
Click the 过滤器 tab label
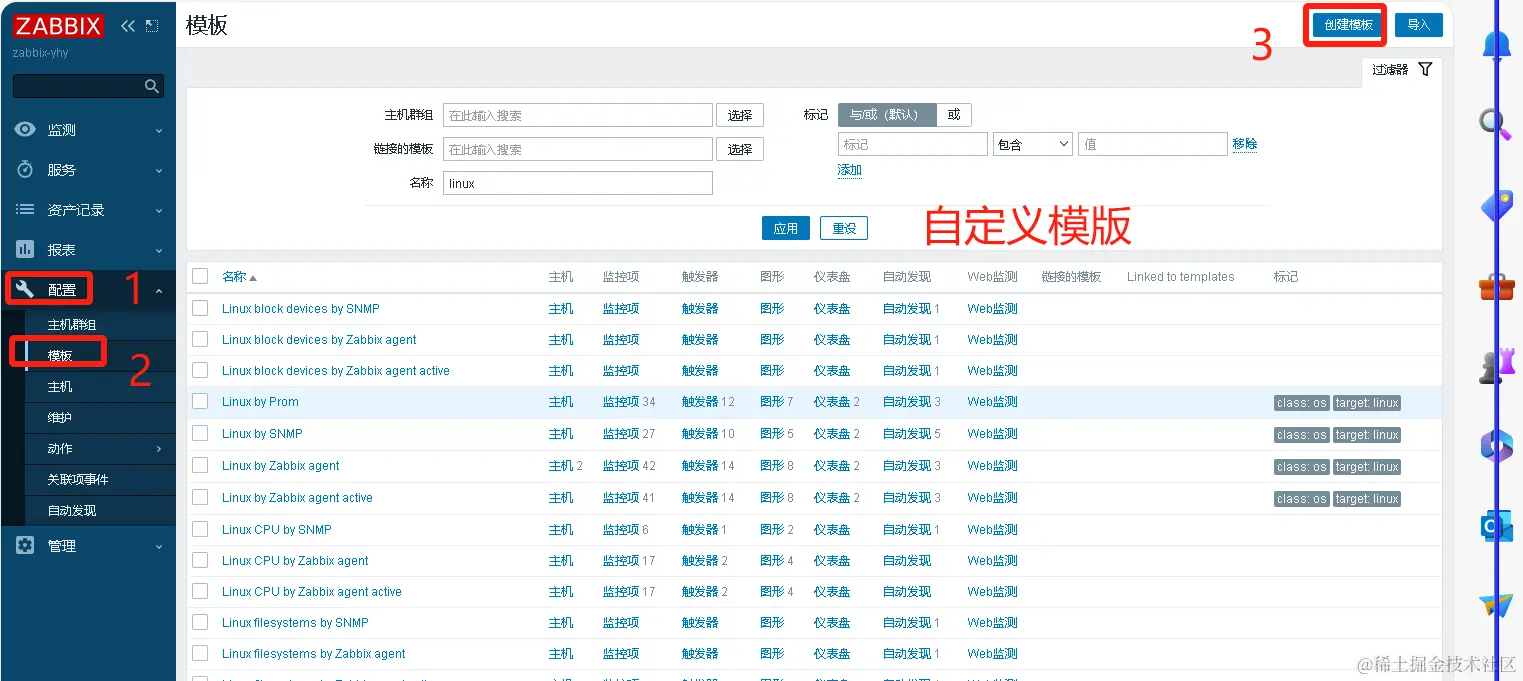coord(1390,70)
